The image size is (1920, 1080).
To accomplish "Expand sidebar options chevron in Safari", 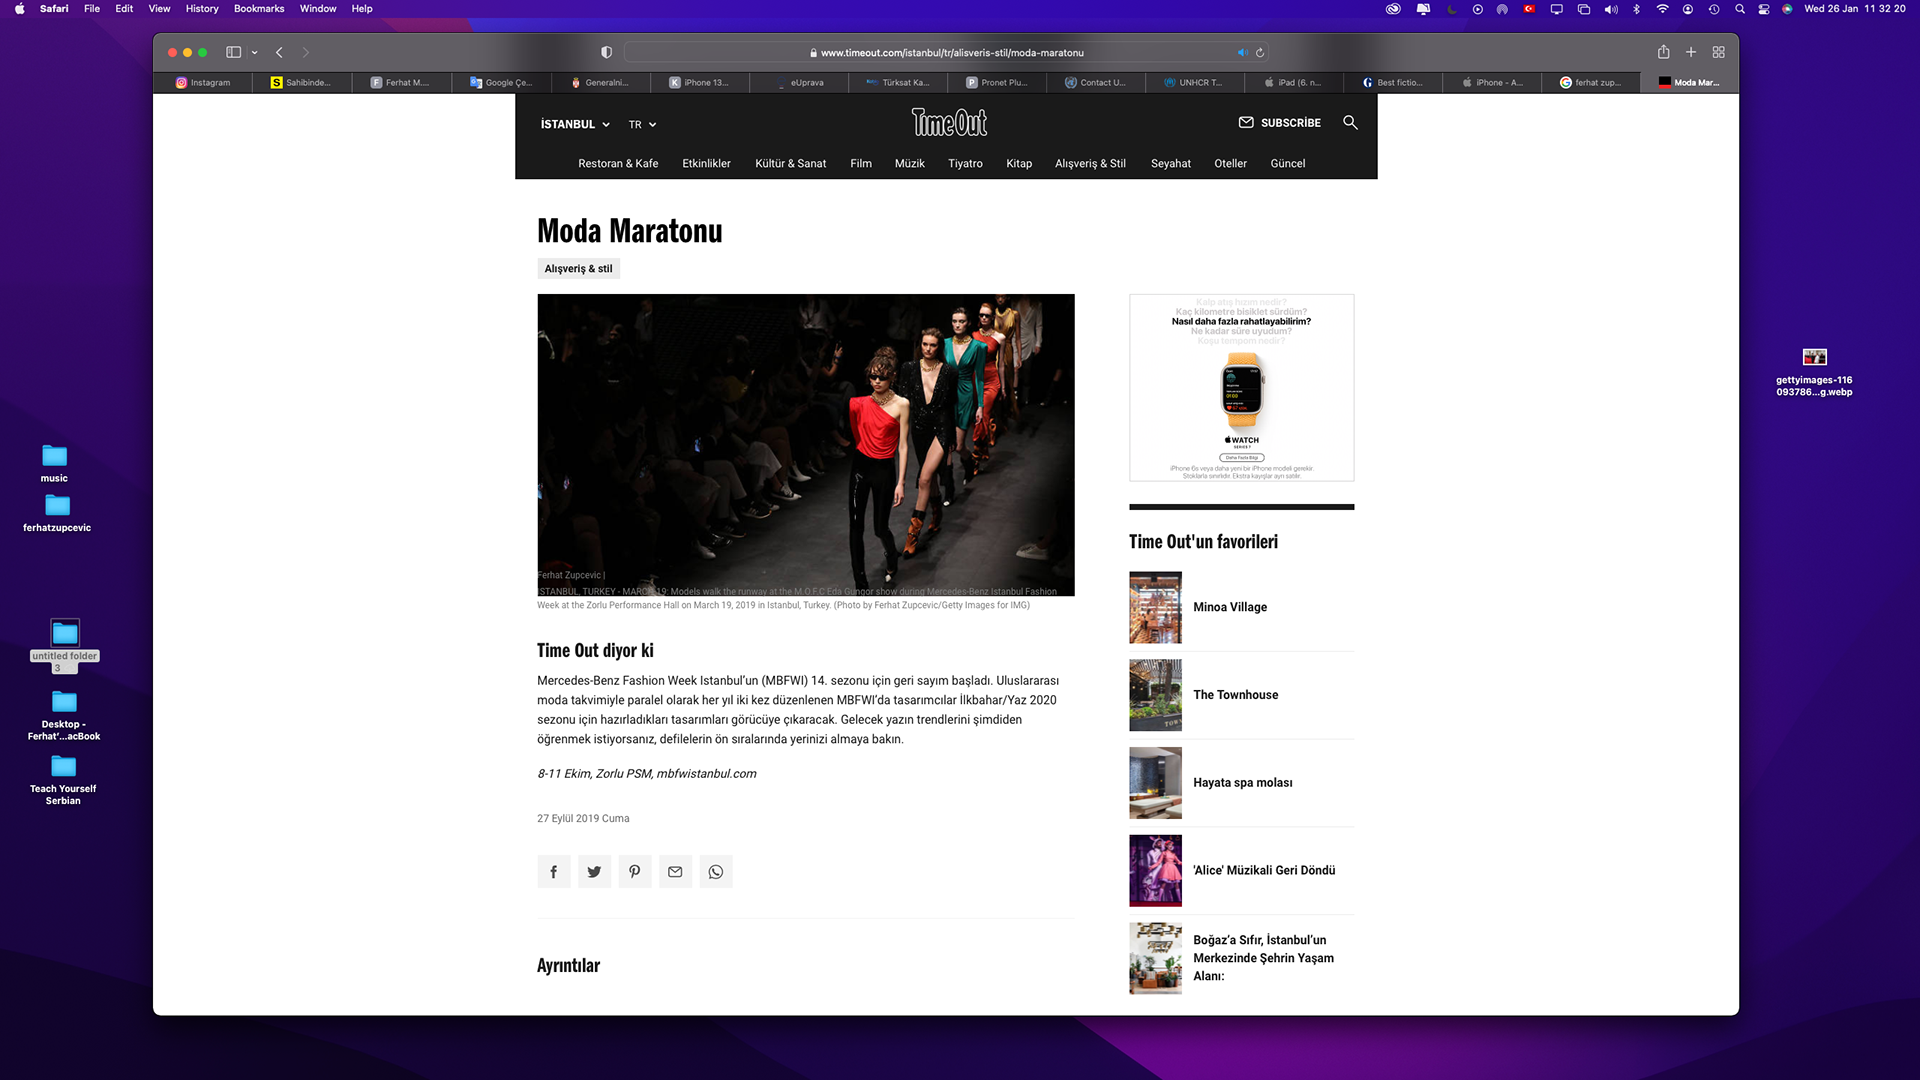I will pyautogui.click(x=255, y=52).
